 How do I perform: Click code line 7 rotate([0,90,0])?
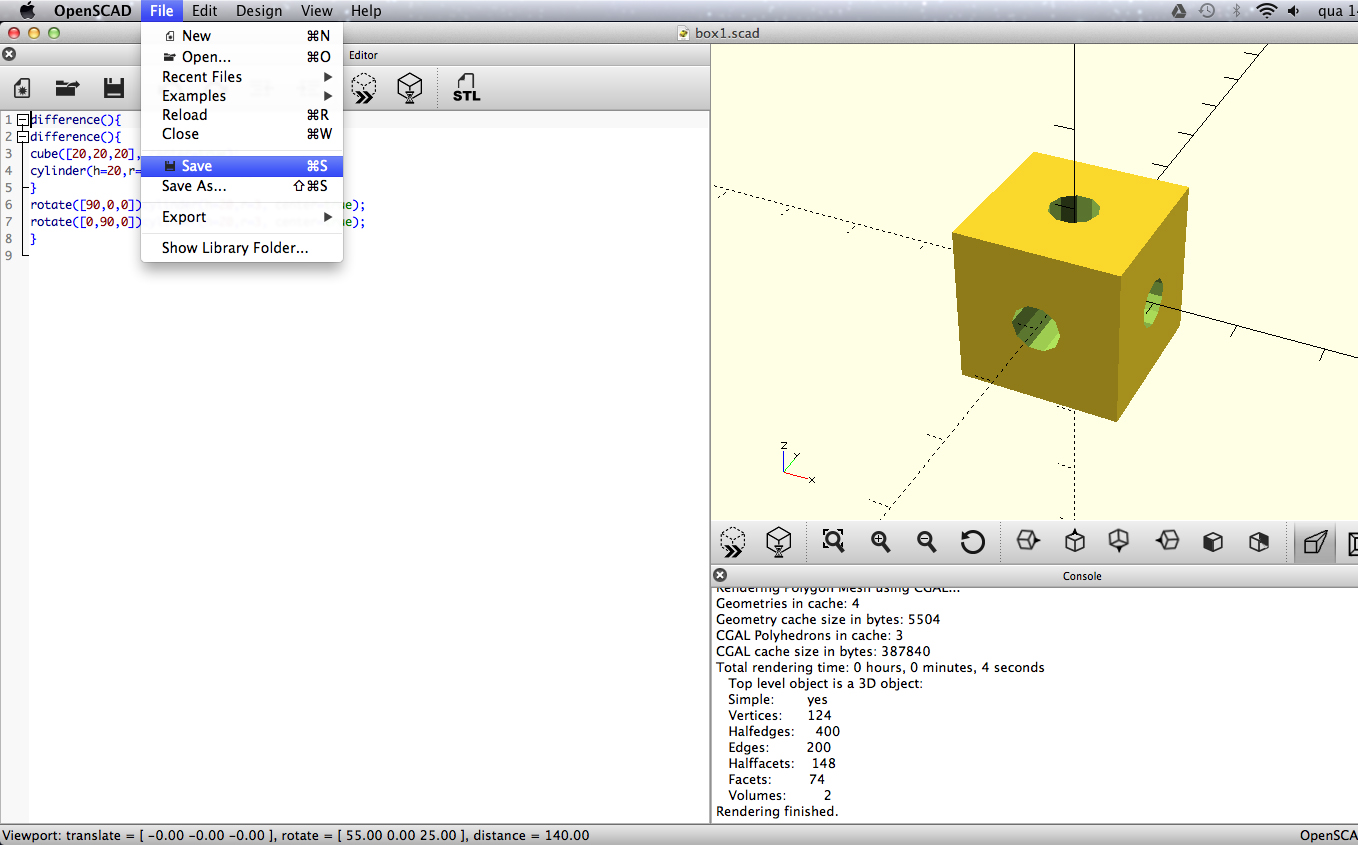86,222
